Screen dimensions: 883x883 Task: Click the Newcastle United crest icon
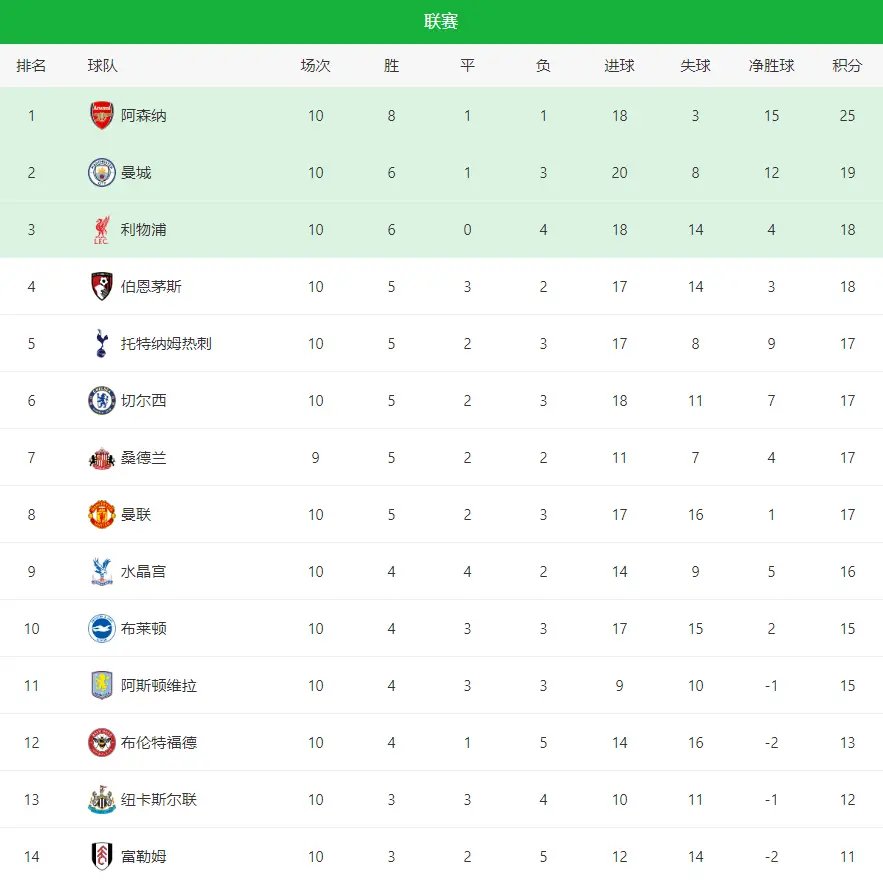102,800
